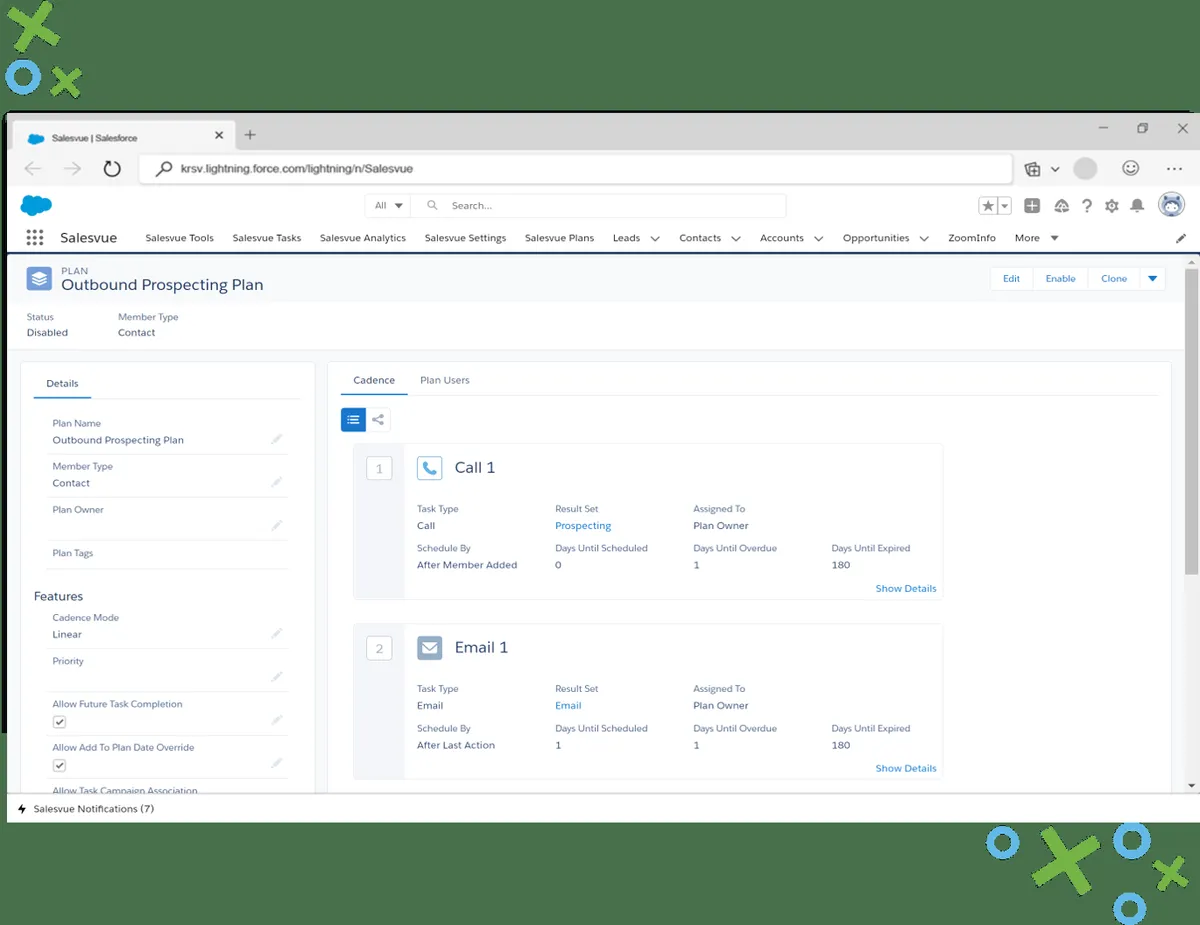Open the Prospecting result set link

coord(583,525)
